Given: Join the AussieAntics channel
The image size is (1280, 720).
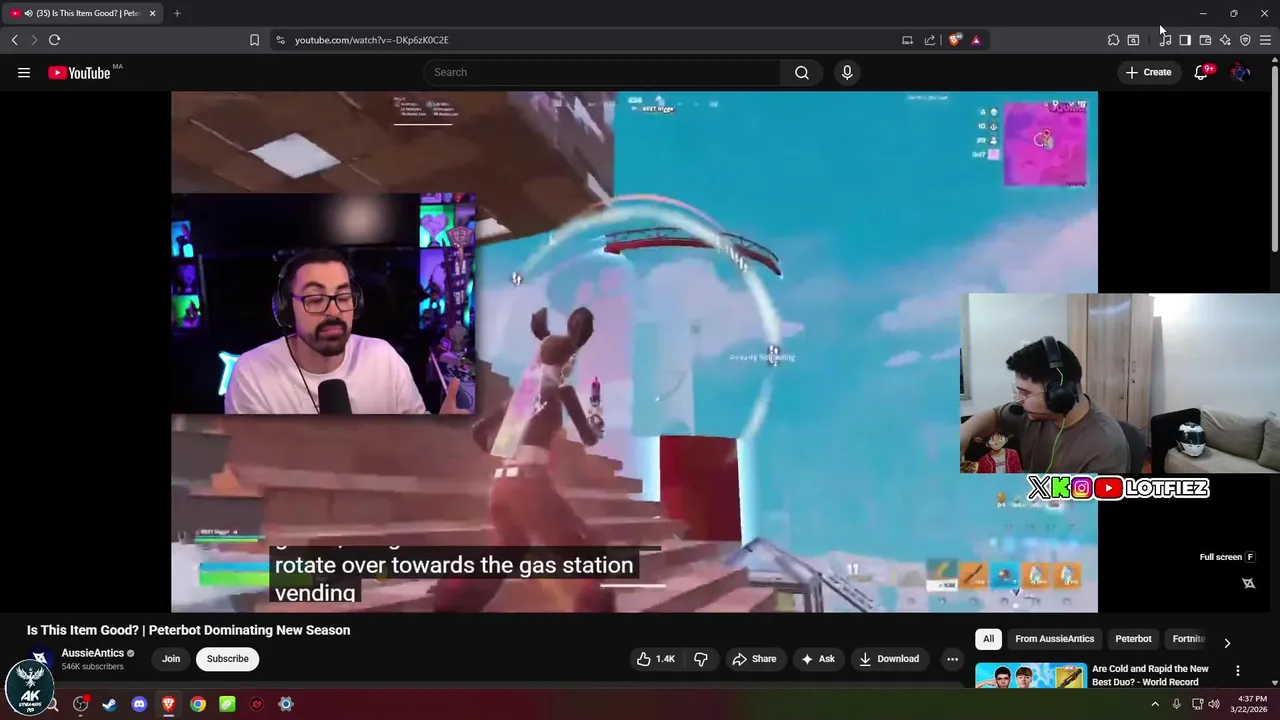Looking at the screenshot, I should tap(171, 659).
